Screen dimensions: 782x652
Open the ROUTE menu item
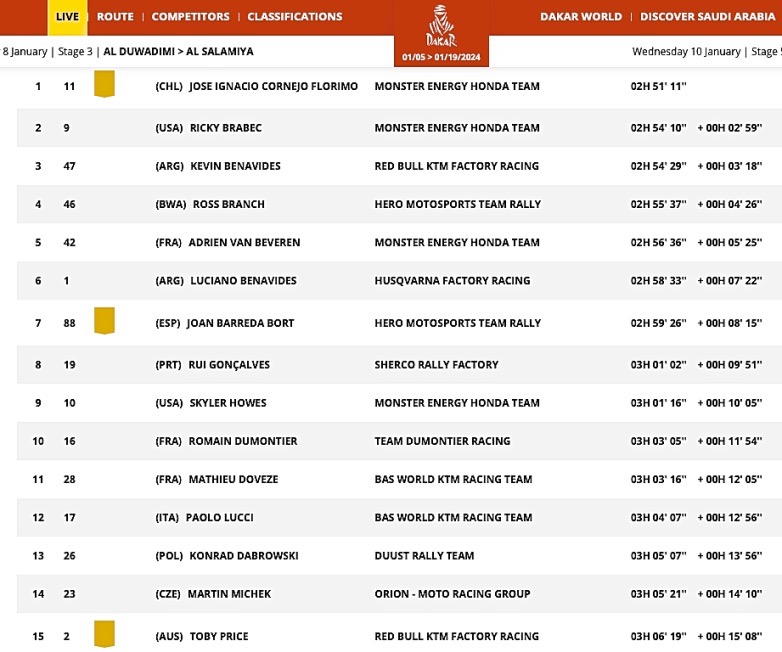click(115, 16)
